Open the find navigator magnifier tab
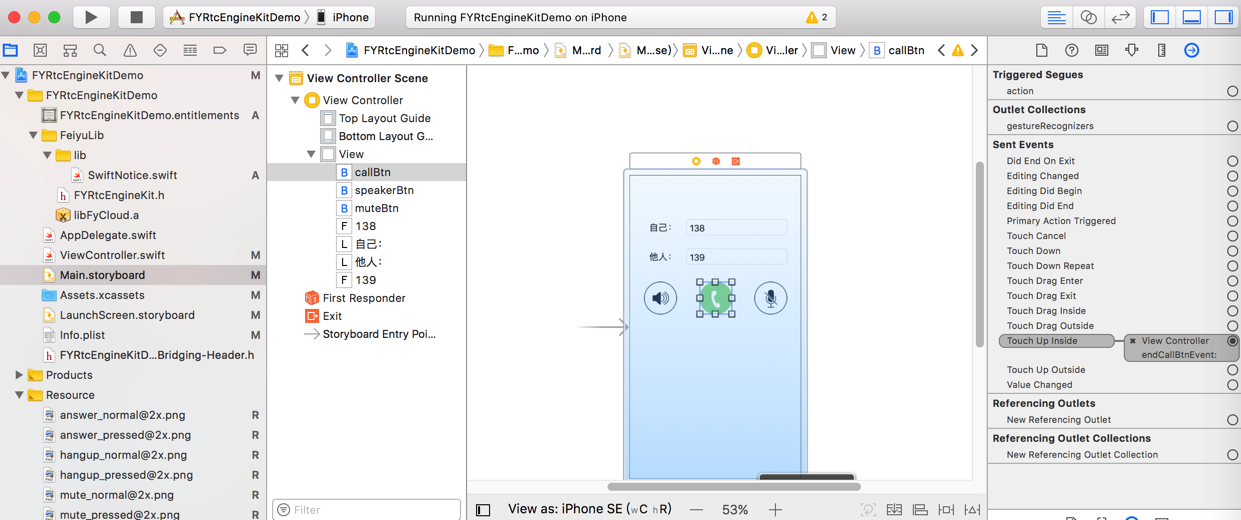The width and height of the screenshot is (1241, 520). (x=100, y=50)
